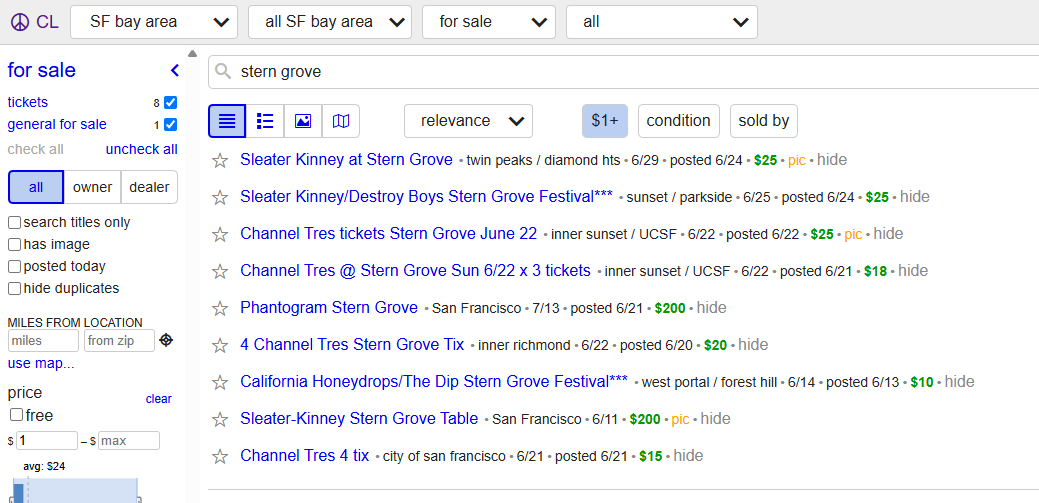Select the 'all' seller tab
This screenshot has width=1039, height=503.
[x=36, y=187]
